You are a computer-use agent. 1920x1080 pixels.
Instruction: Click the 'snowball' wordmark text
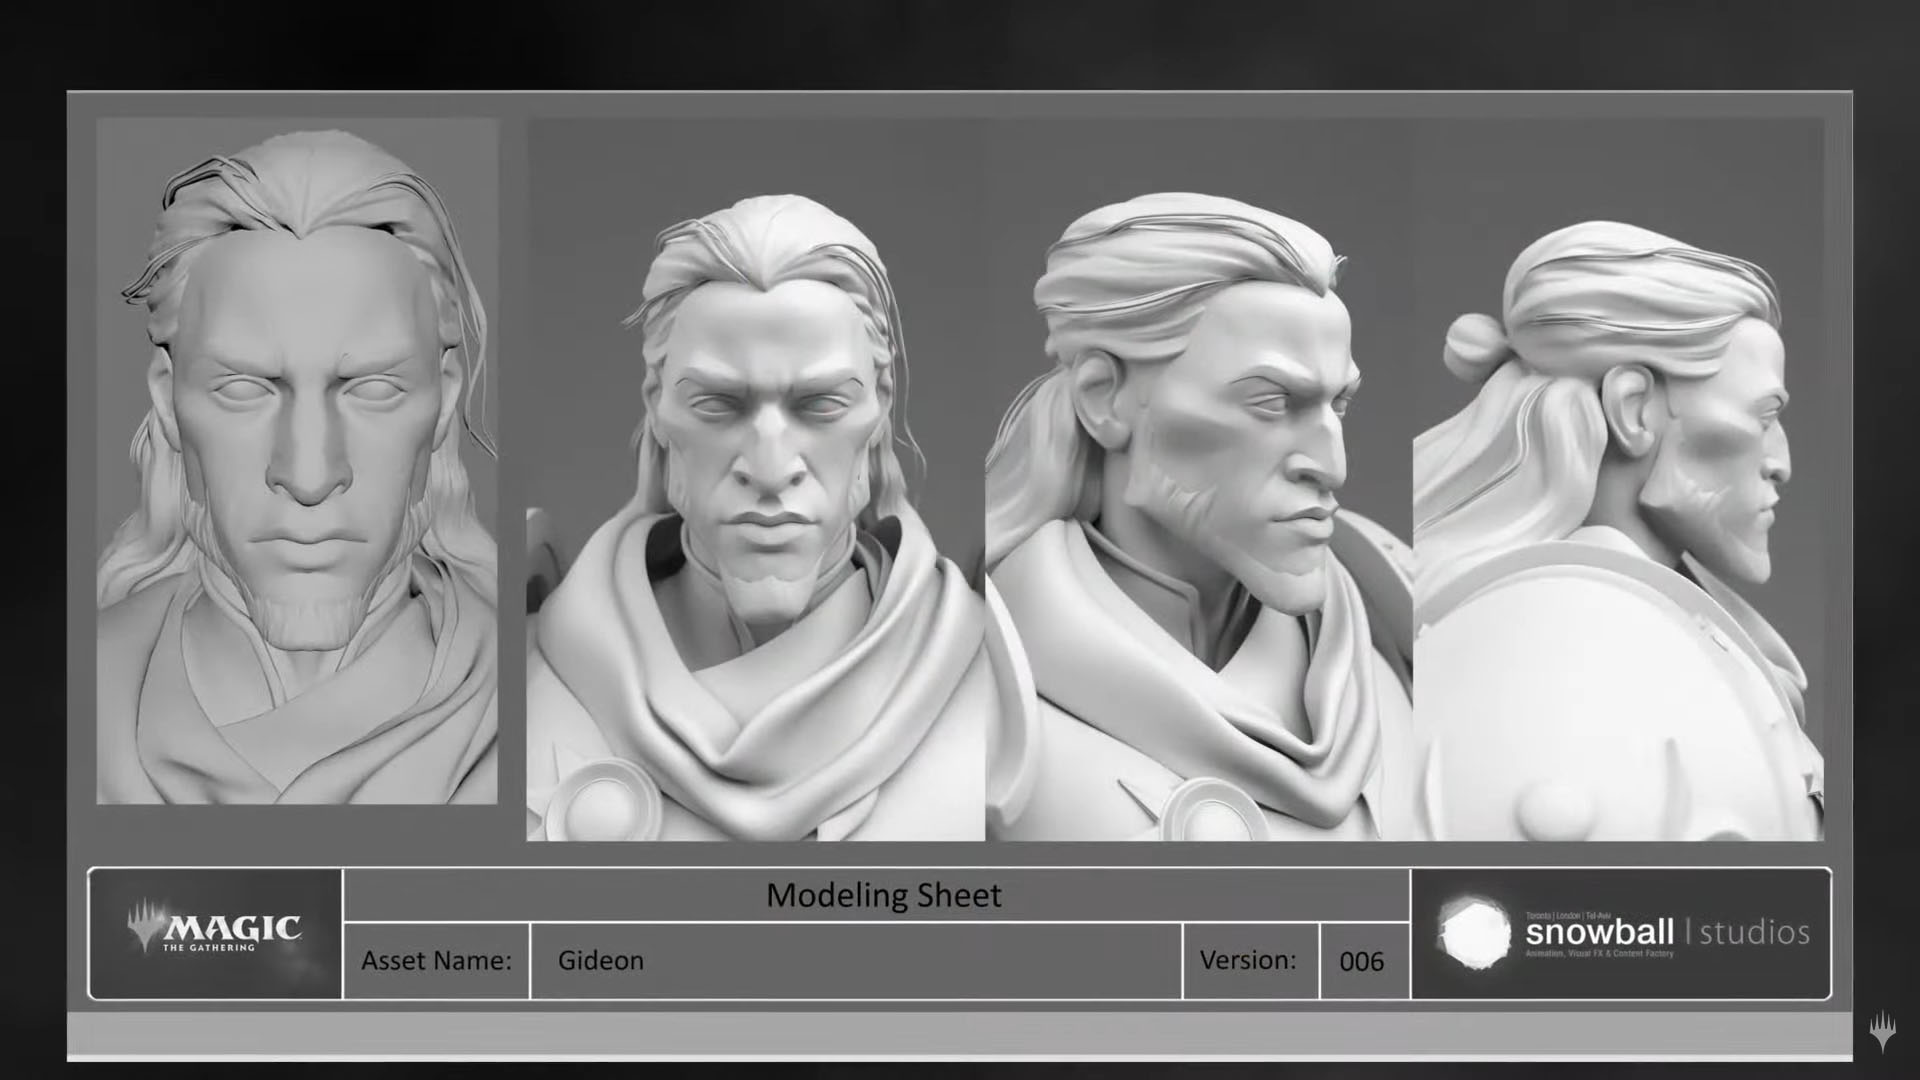1599,933
